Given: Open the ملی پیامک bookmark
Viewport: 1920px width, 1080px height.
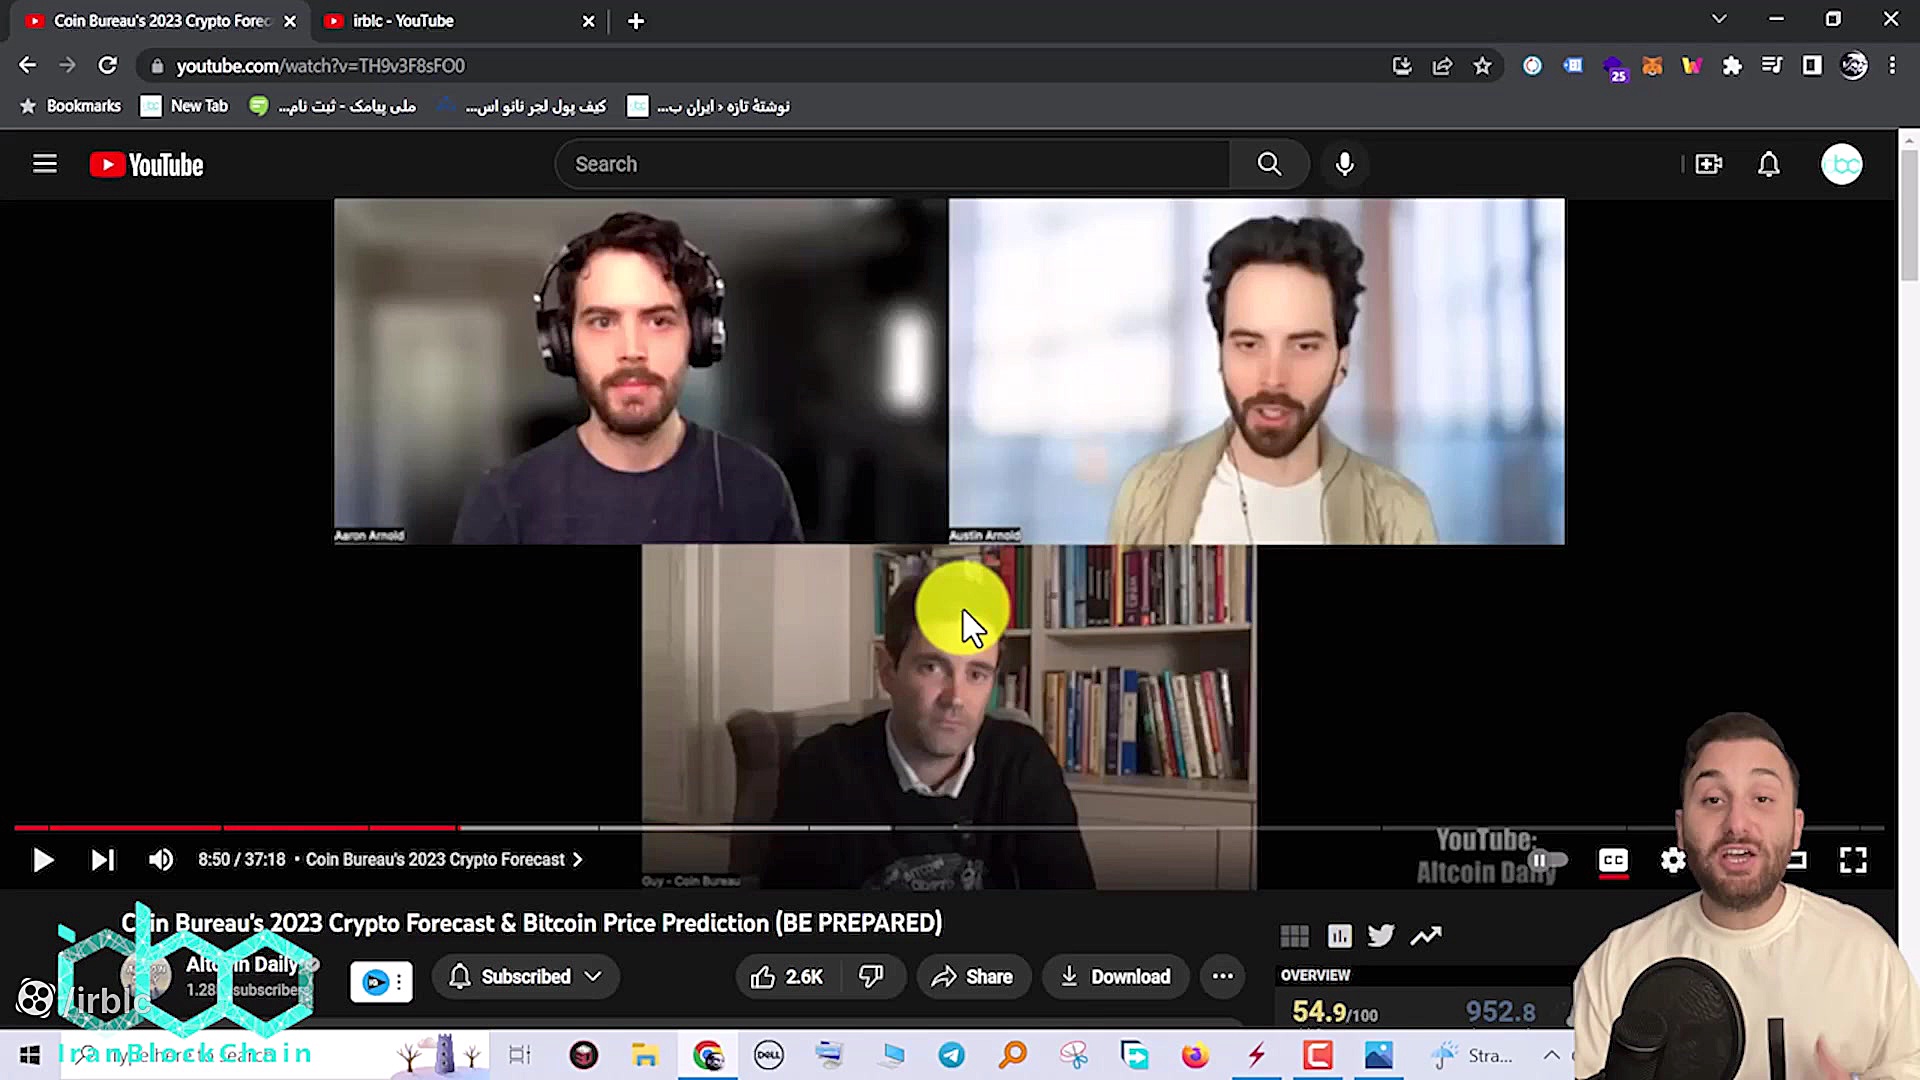Looking at the screenshot, I should (x=333, y=106).
